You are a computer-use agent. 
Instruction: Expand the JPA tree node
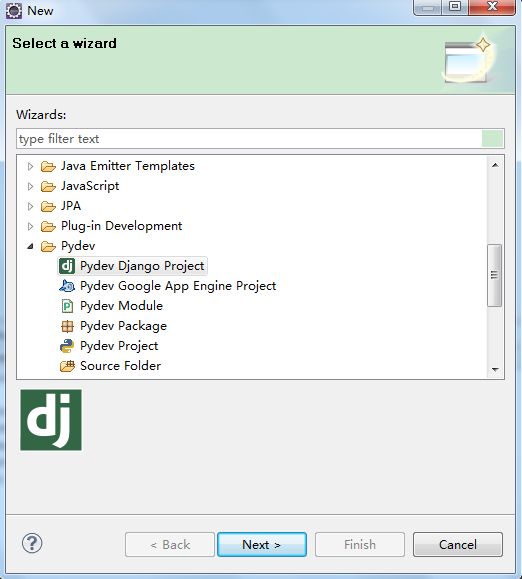(x=30, y=206)
